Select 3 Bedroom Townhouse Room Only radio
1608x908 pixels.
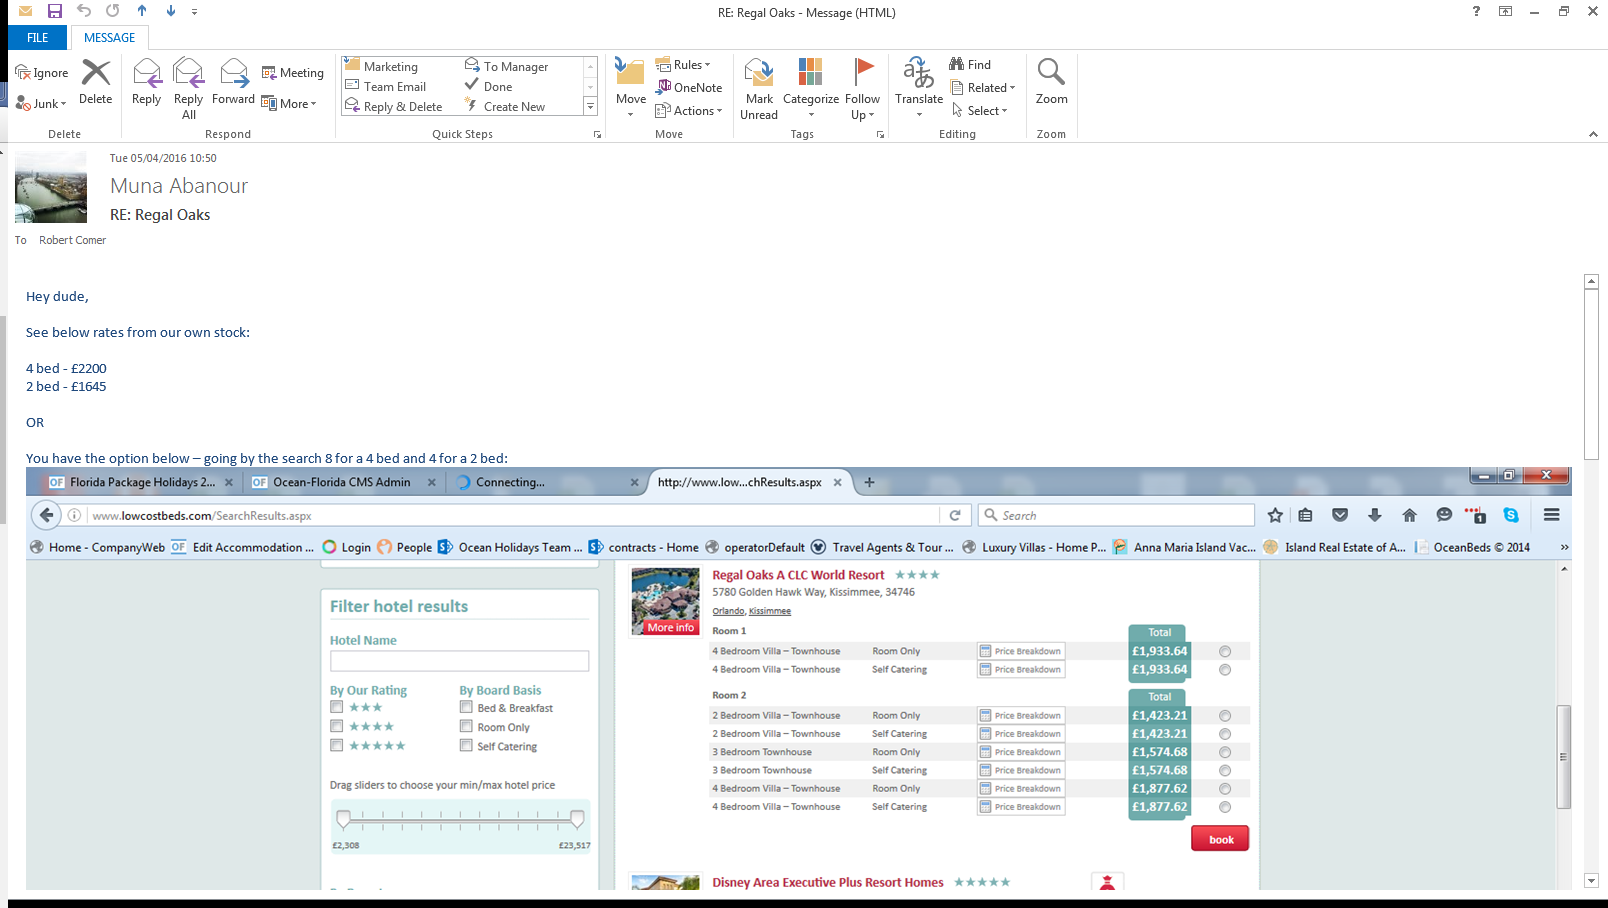point(1225,752)
